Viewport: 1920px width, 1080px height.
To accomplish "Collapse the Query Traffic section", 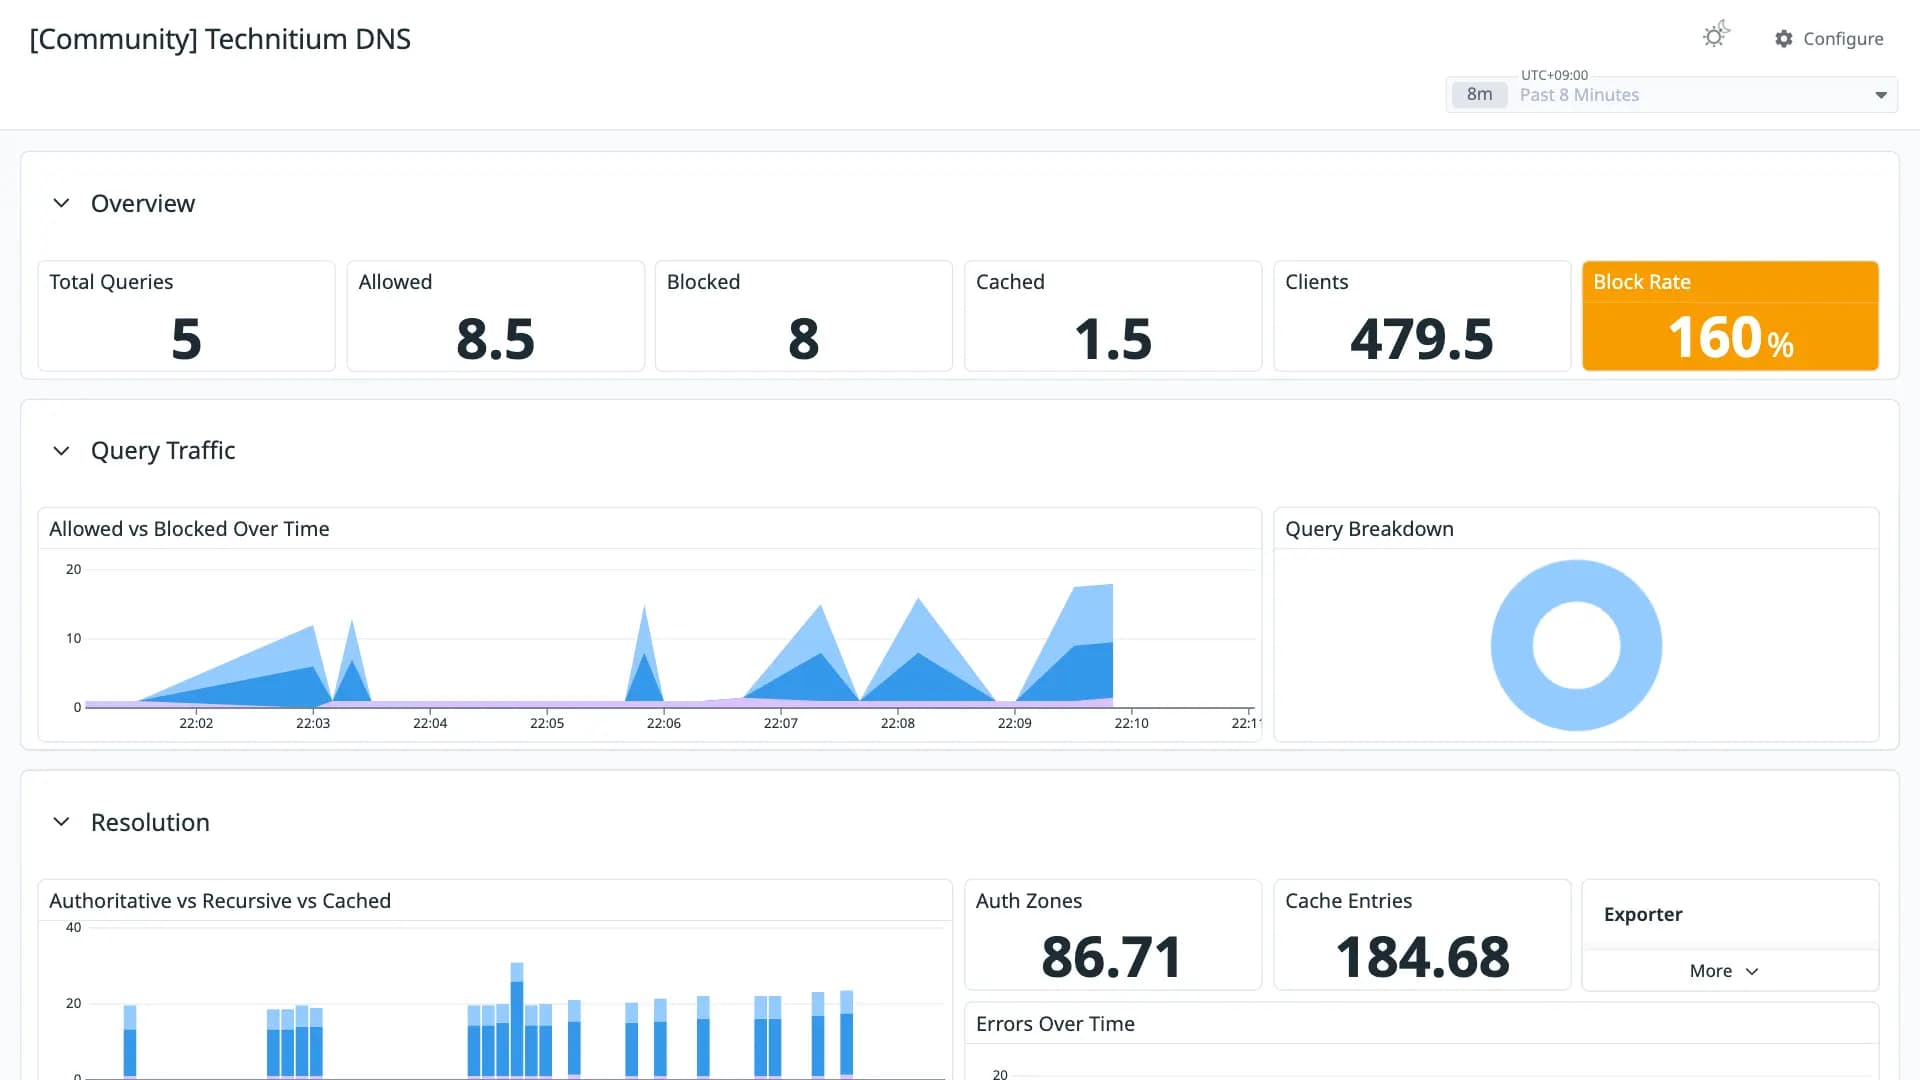I will tap(61, 451).
